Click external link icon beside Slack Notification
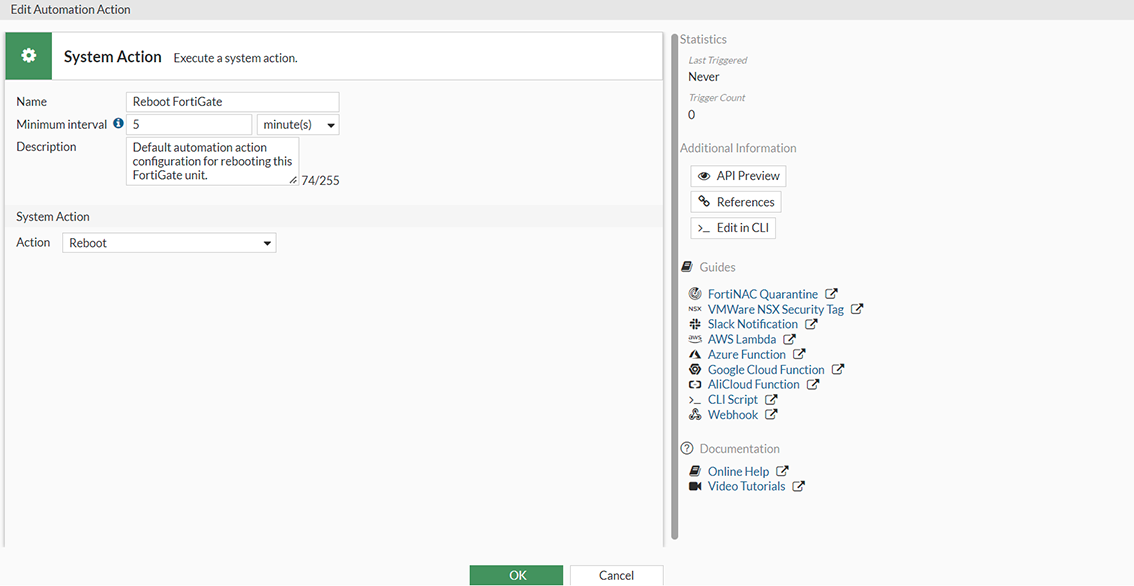This screenshot has width=1134, height=586. pos(811,324)
